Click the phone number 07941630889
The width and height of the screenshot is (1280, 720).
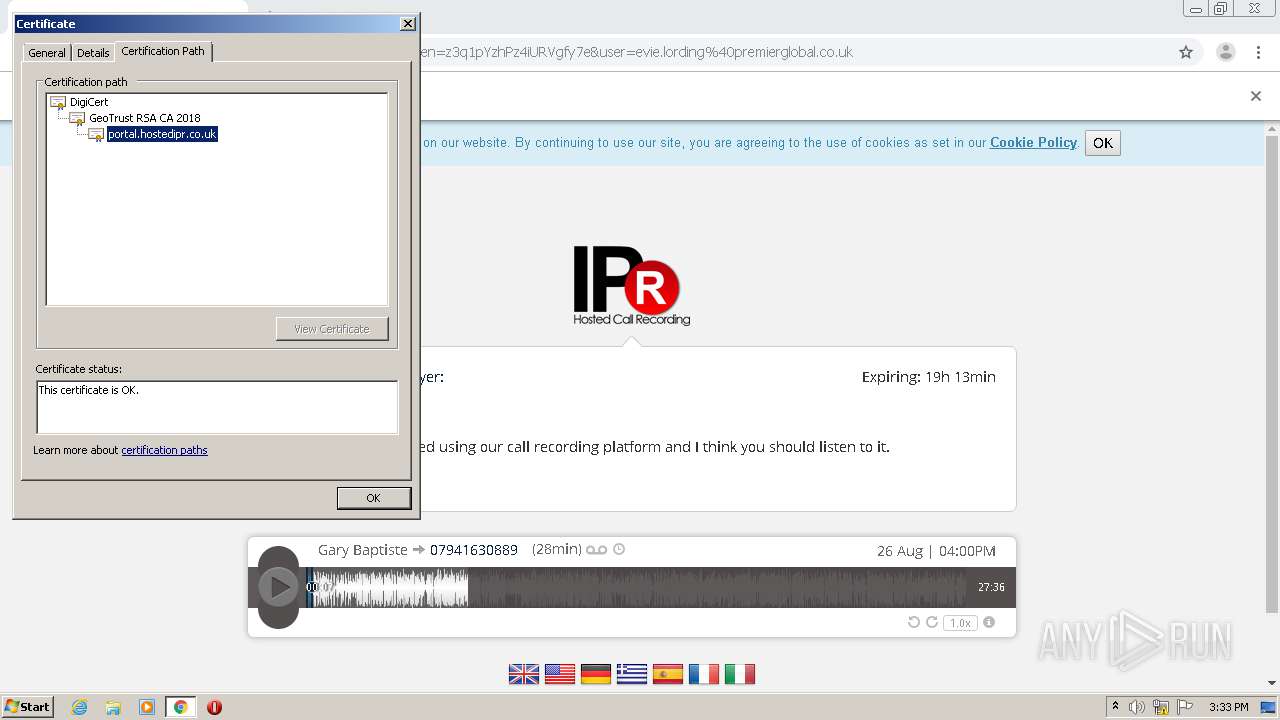(474, 550)
